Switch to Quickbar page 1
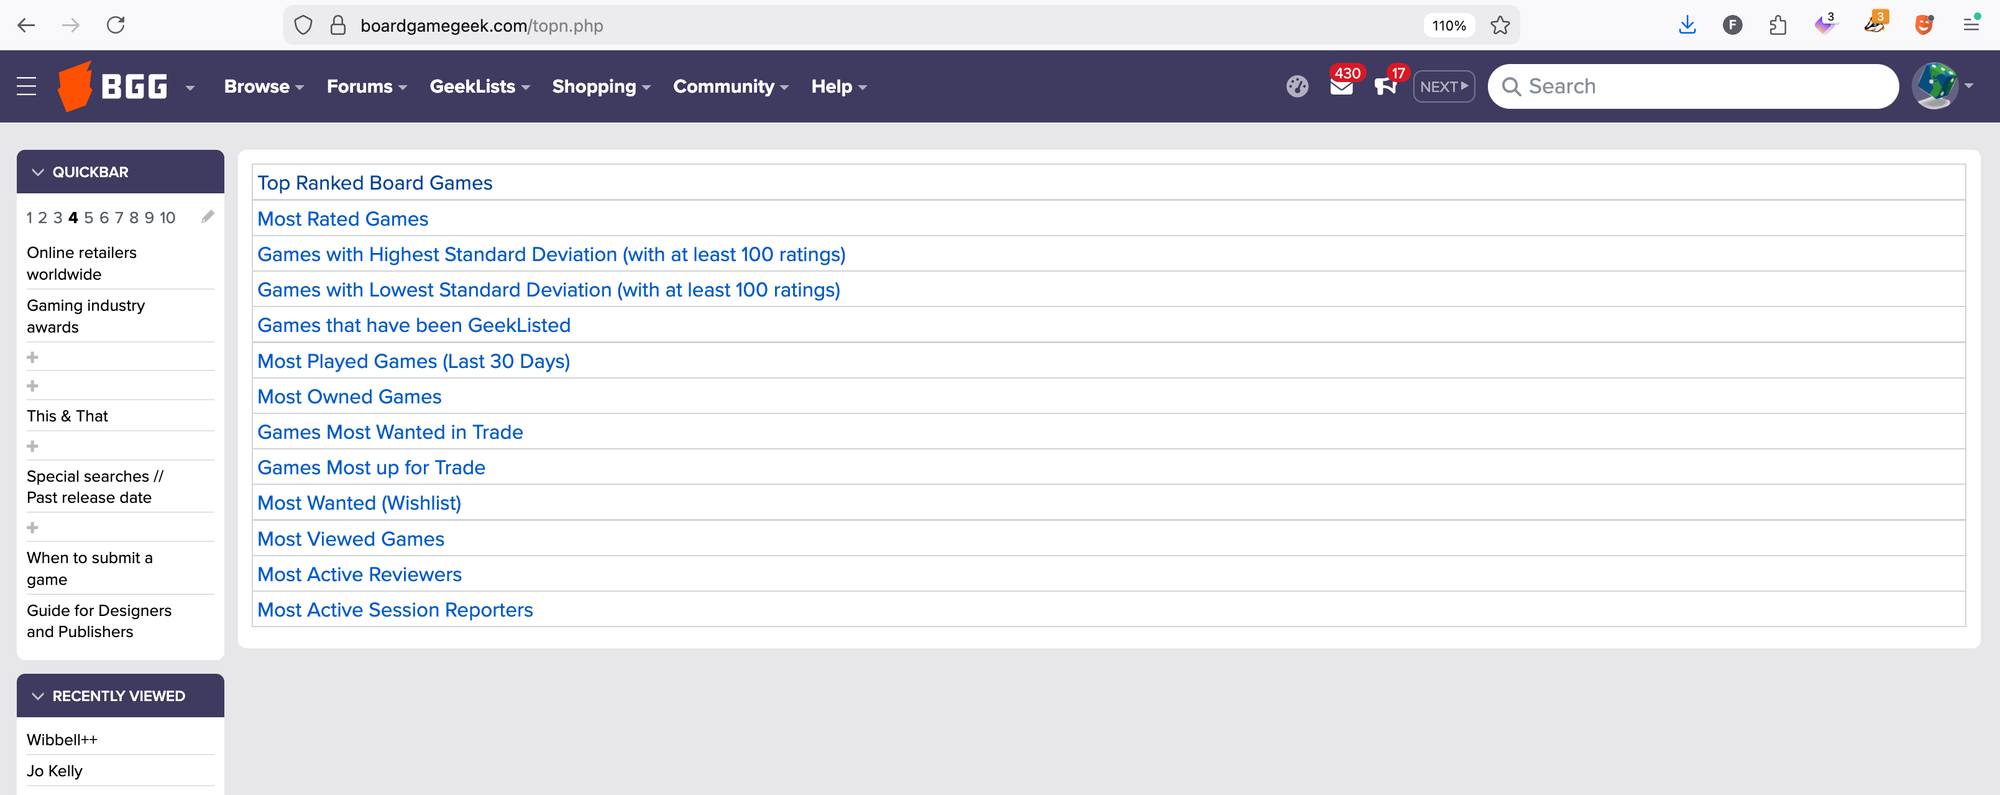Image resolution: width=2000 pixels, height=795 pixels. 30,217
